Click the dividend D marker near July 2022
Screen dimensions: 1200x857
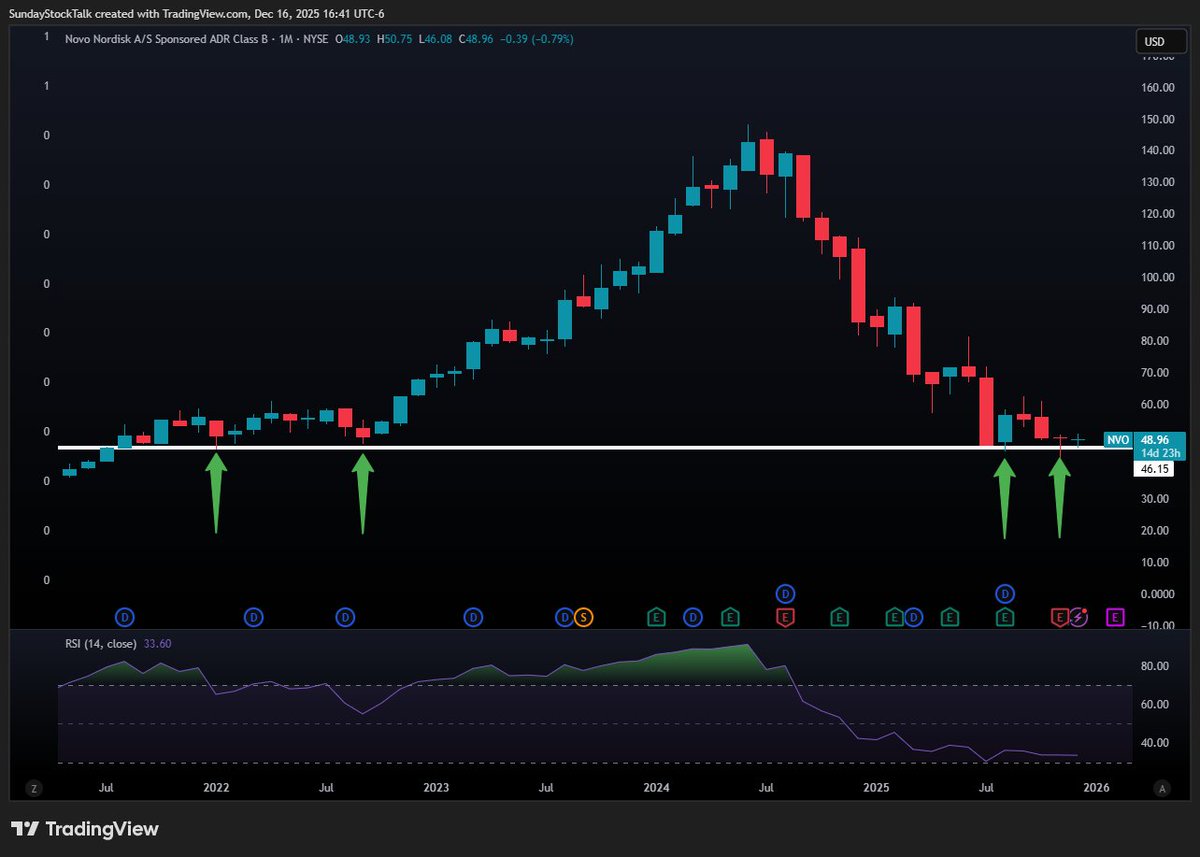point(346,617)
